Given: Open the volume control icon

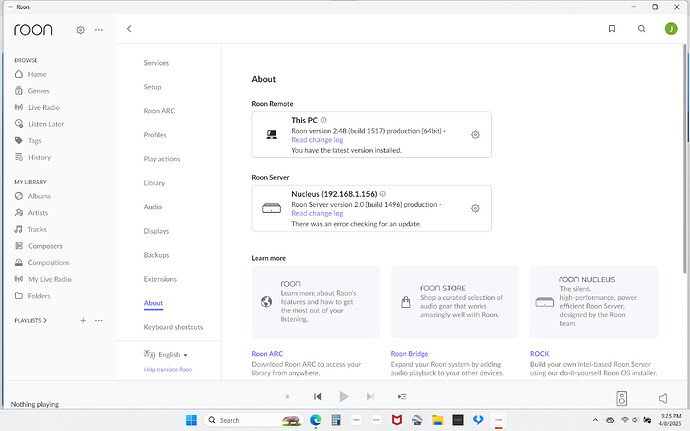Looking at the screenshot, I should pyautogui.click(x=663, y=398).
